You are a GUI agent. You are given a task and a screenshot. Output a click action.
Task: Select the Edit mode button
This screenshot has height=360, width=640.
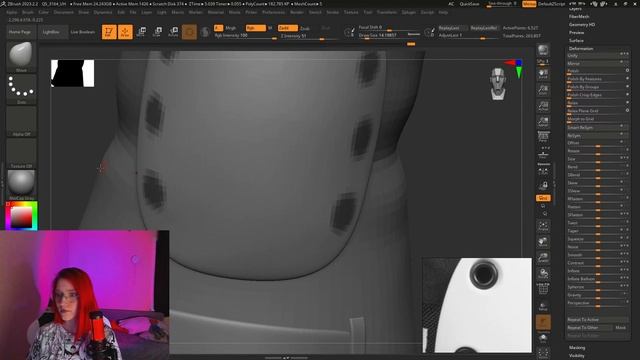click(109, 32)
